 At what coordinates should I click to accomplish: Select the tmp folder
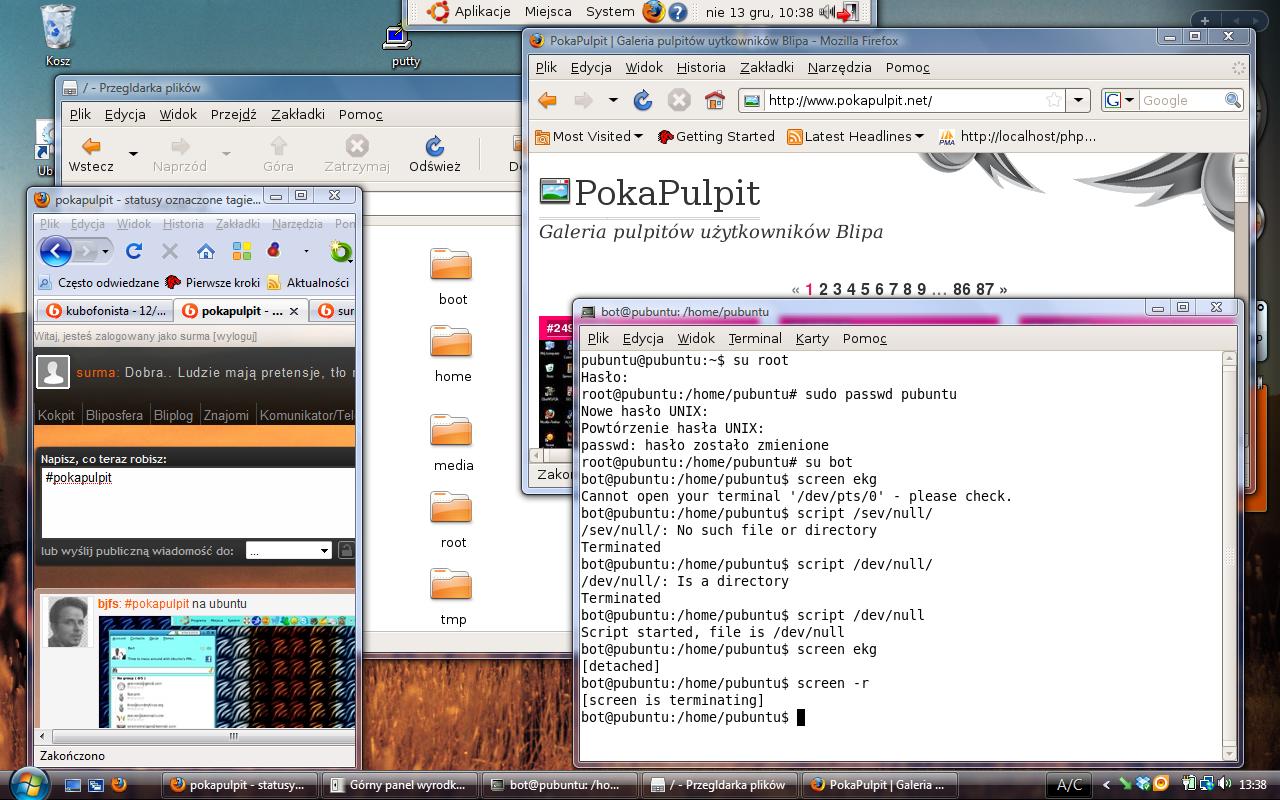(x=452, y=596)
